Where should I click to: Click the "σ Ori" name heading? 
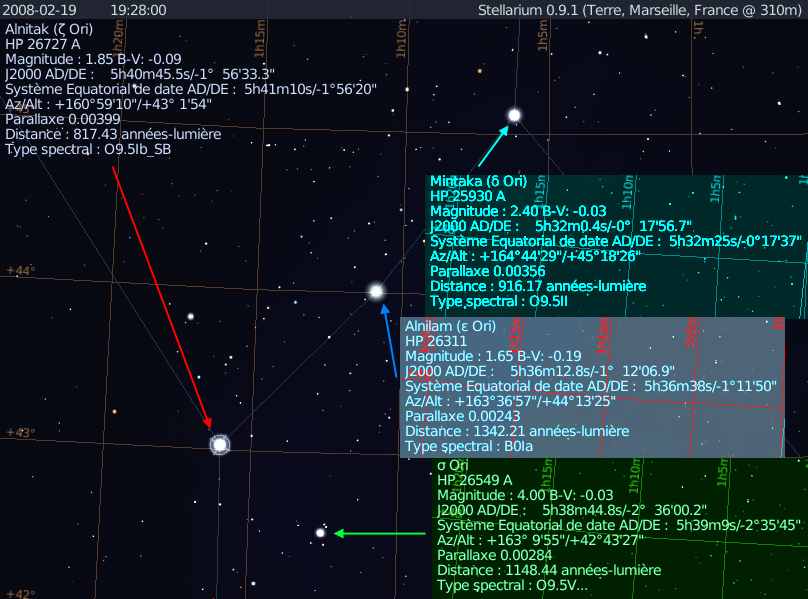452,465
